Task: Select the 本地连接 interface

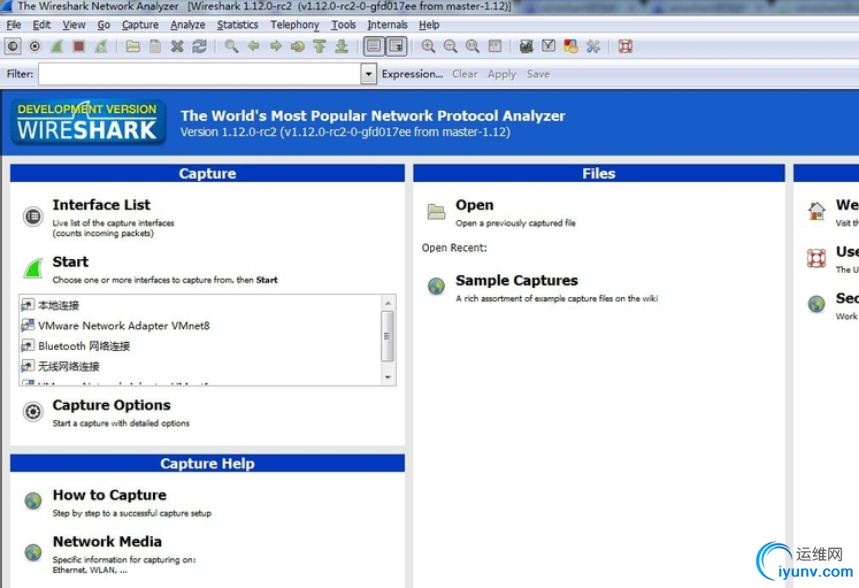Action: tap(59, 305)
